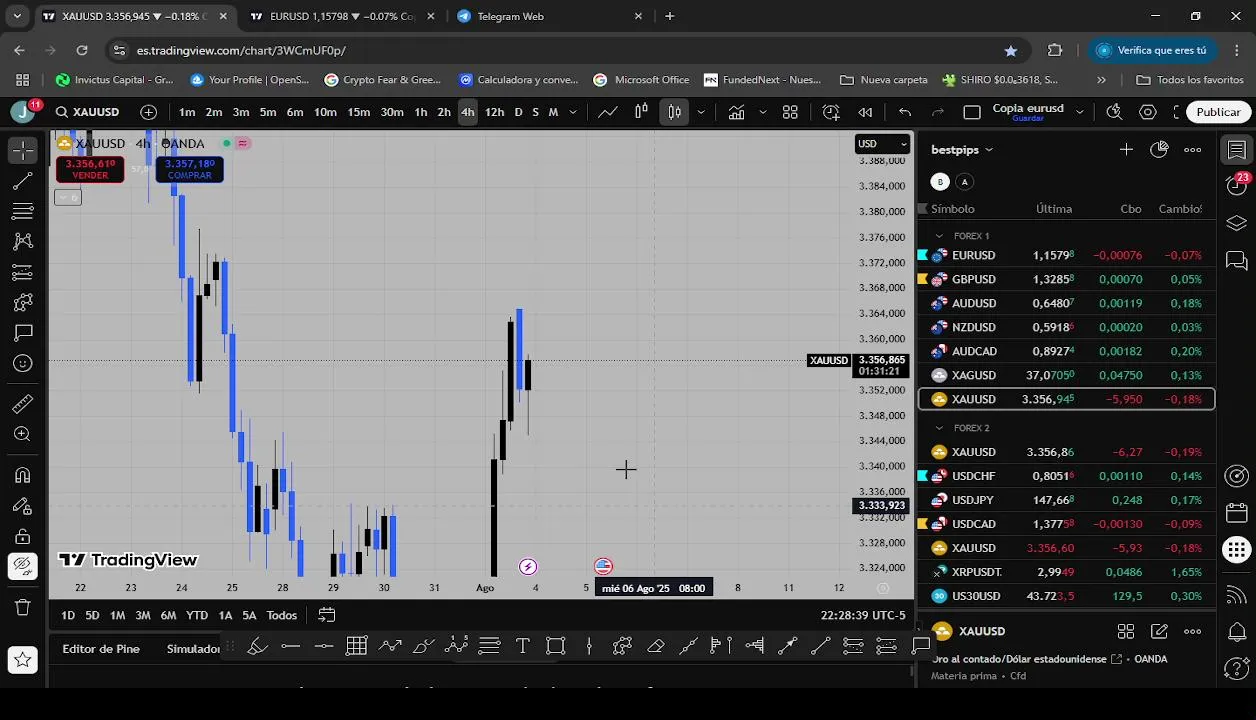
Task: Toggle stay in drawing mode pencil-lock
Action: click(23, 506)
